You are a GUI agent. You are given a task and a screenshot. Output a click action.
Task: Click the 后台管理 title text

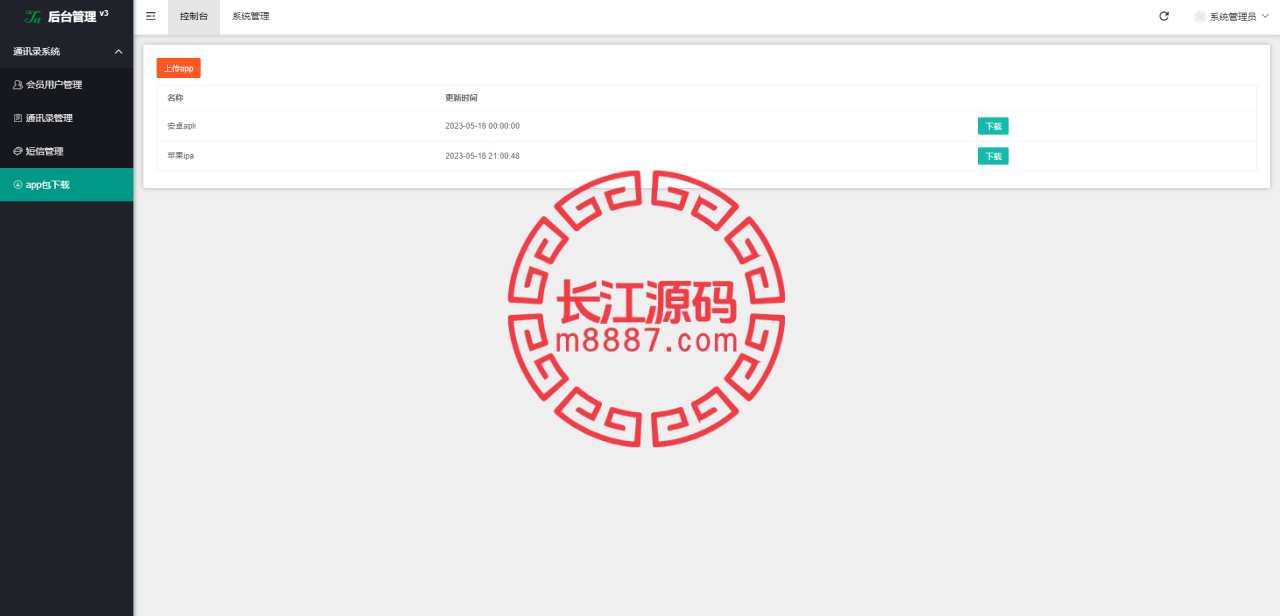72,17
